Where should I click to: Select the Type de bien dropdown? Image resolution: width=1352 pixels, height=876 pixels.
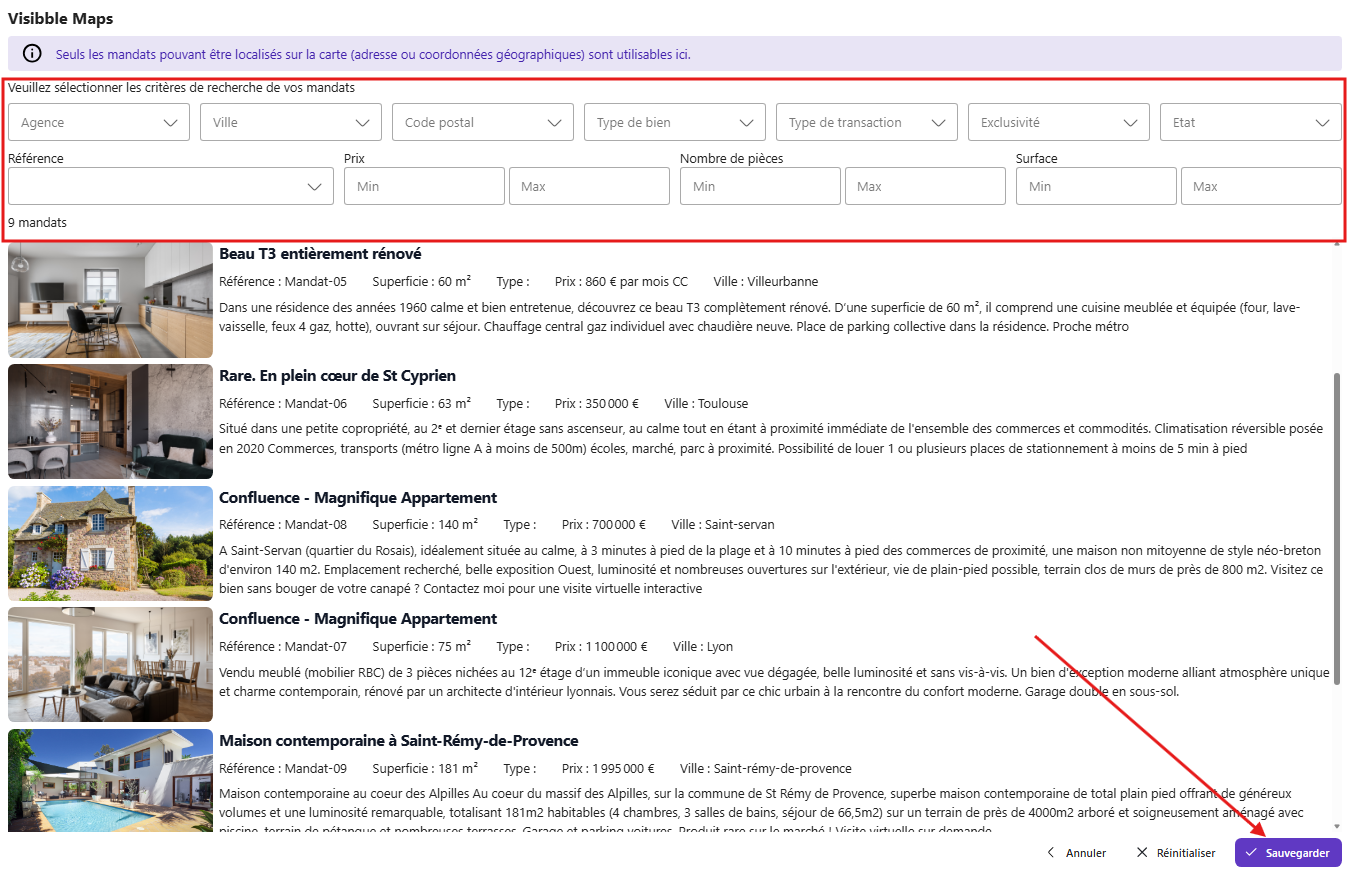coord(674,122)
